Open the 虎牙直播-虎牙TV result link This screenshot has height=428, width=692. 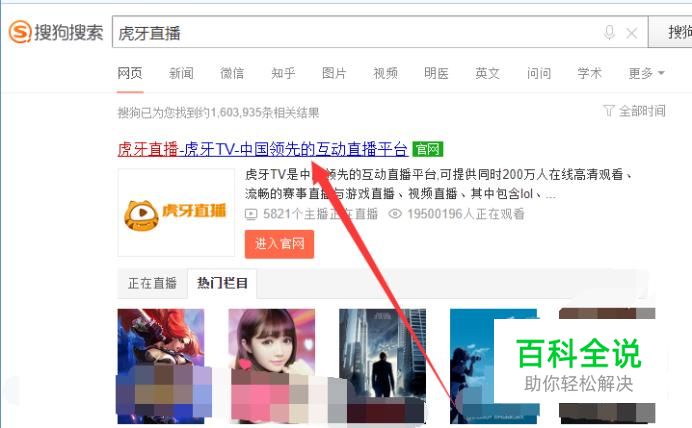click(262, 150)
